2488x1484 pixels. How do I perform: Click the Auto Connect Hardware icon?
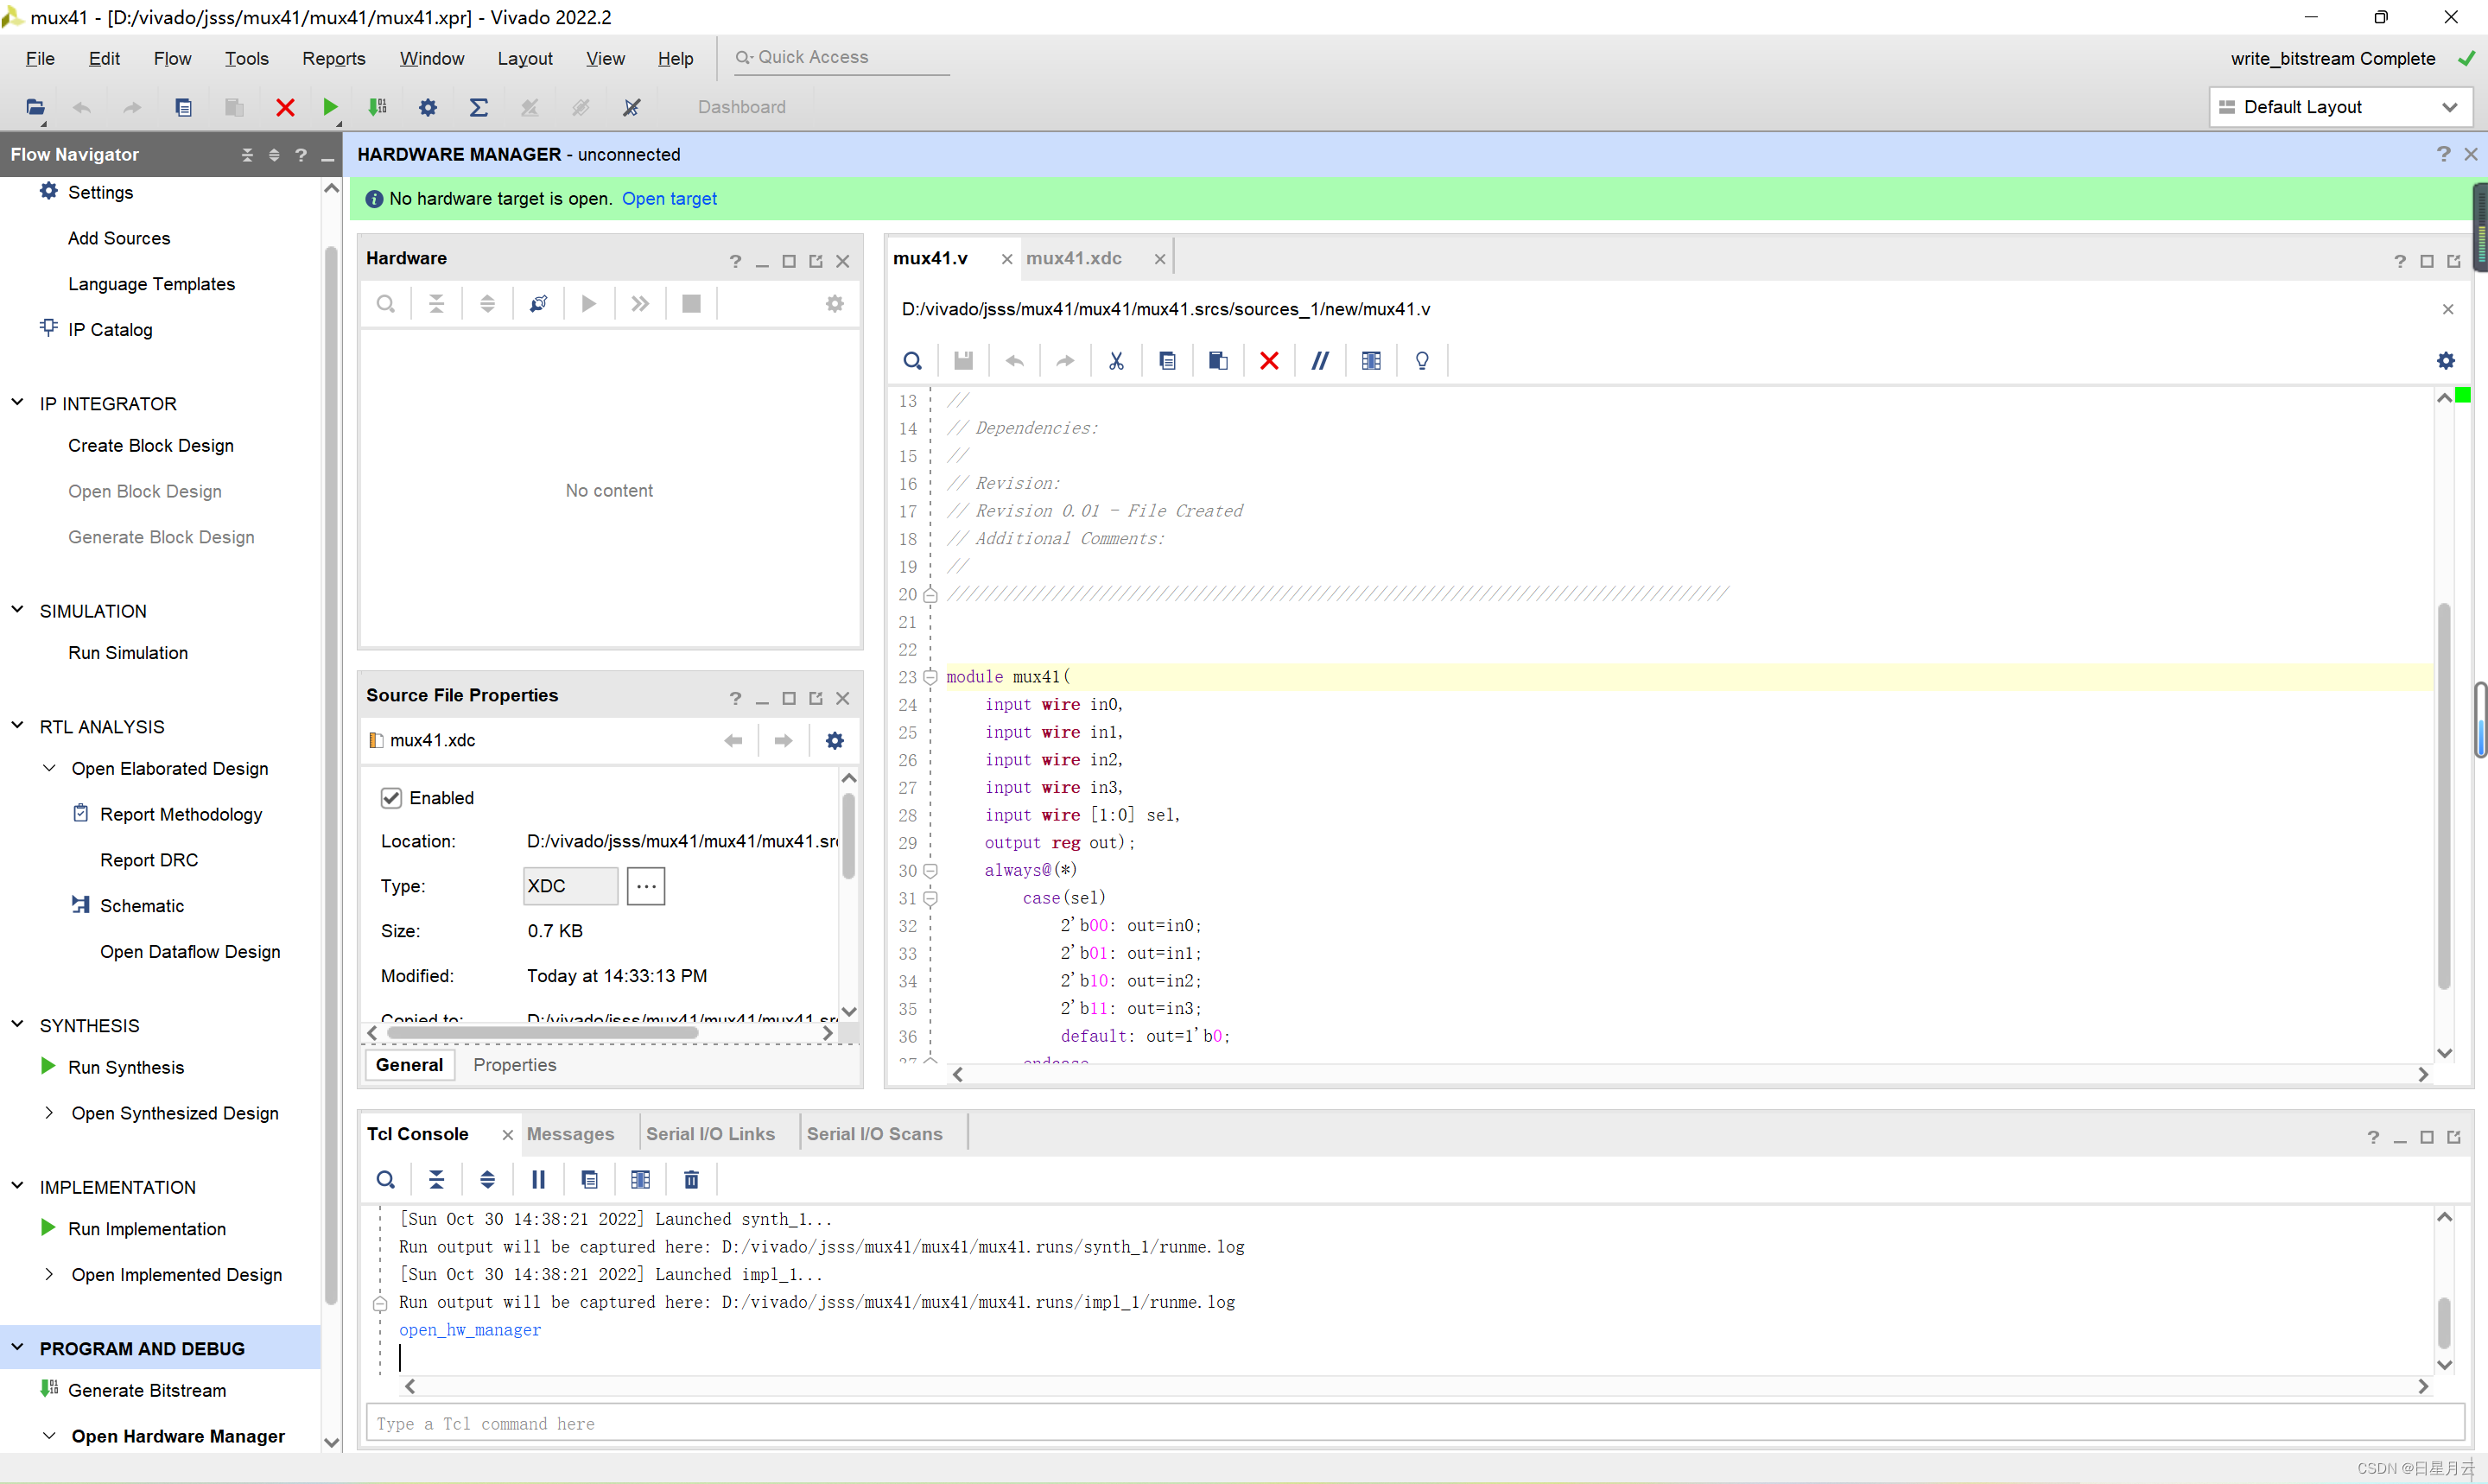(538, 303)
